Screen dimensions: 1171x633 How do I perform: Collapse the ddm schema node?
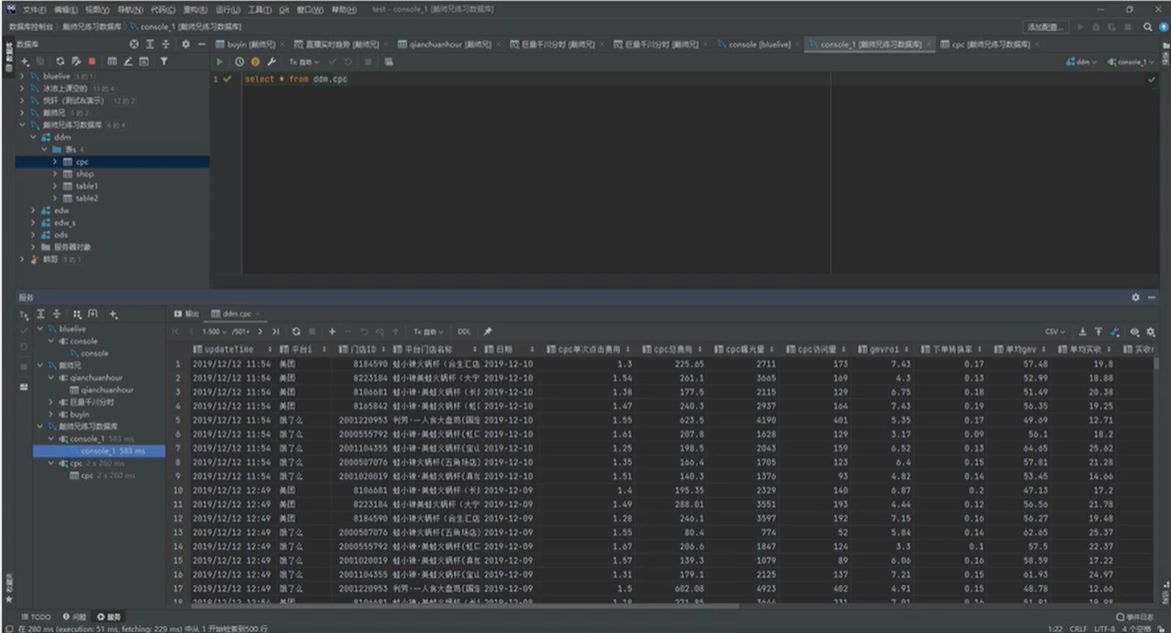click(x=33, y=137)
